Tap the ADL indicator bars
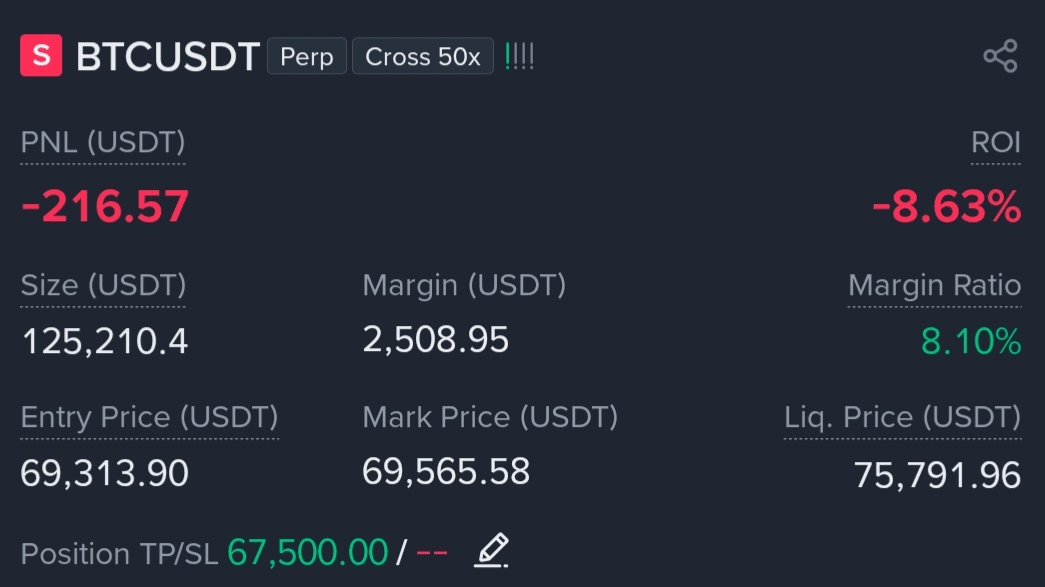Viewport: 1045px width, 587px height. tap(519, 57)
